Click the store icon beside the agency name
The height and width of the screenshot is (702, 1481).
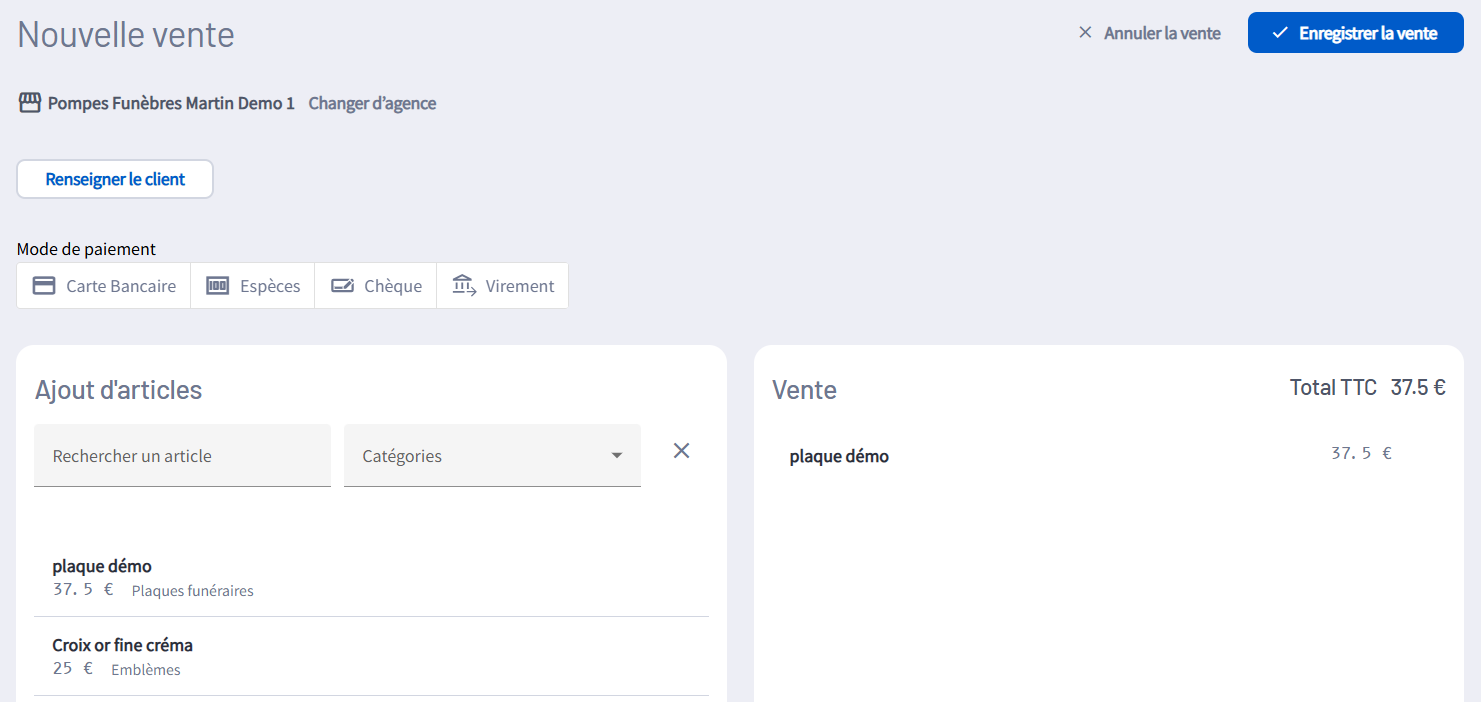tap(30, 103)
